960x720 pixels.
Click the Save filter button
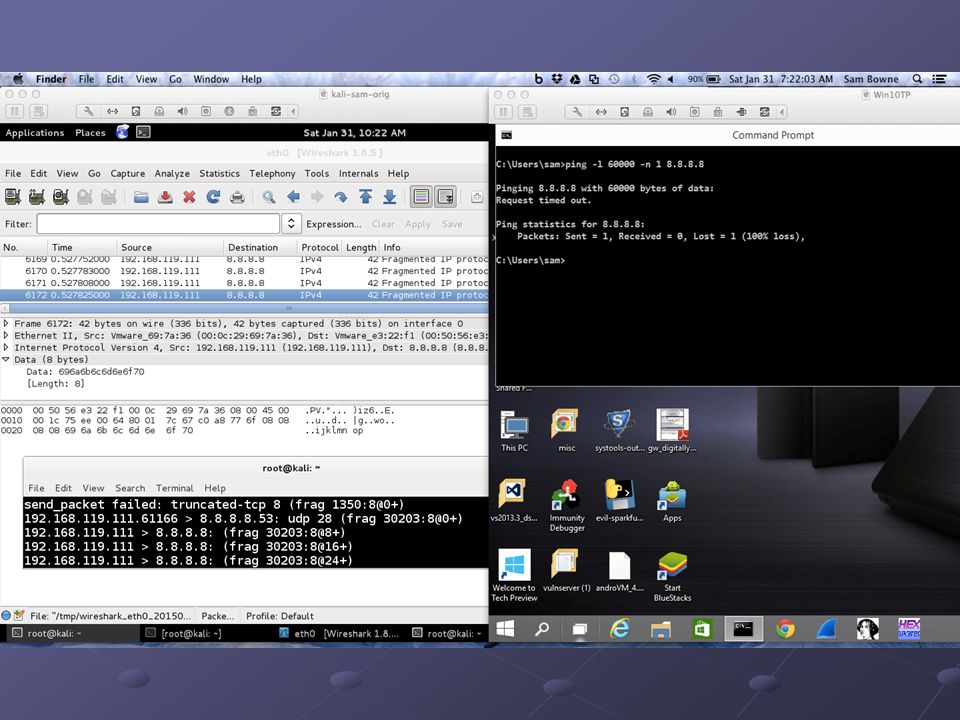pos(452,224)
